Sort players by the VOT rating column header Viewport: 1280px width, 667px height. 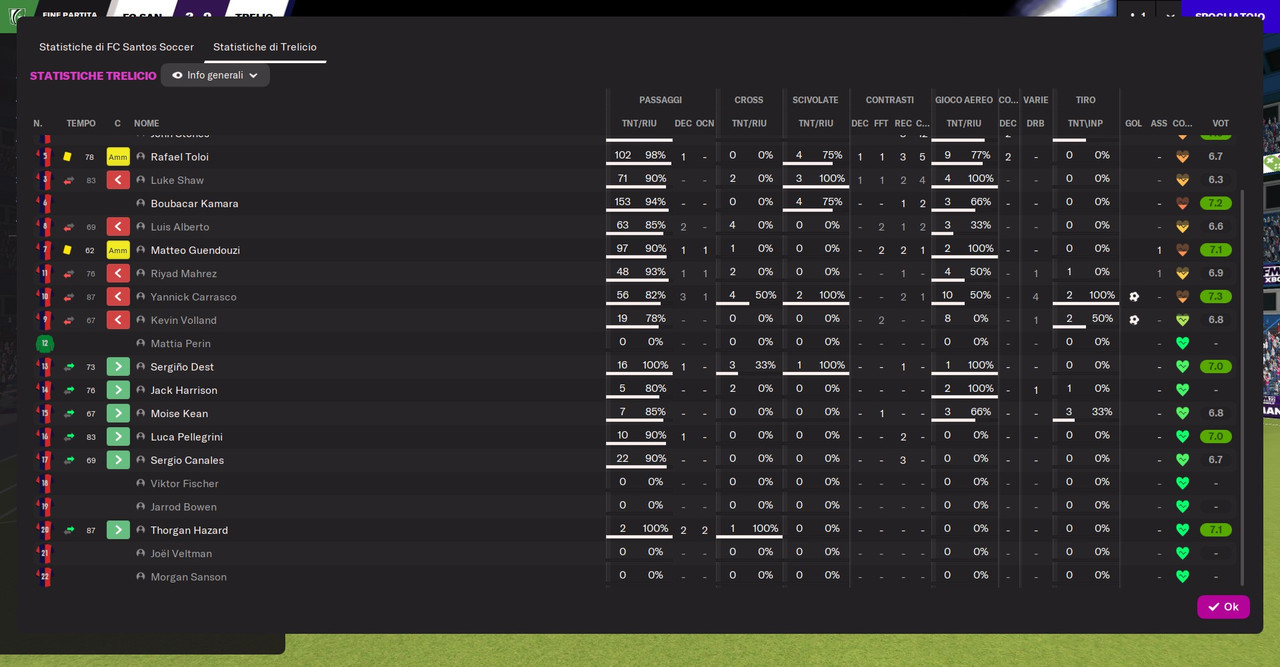point(1220,124)
